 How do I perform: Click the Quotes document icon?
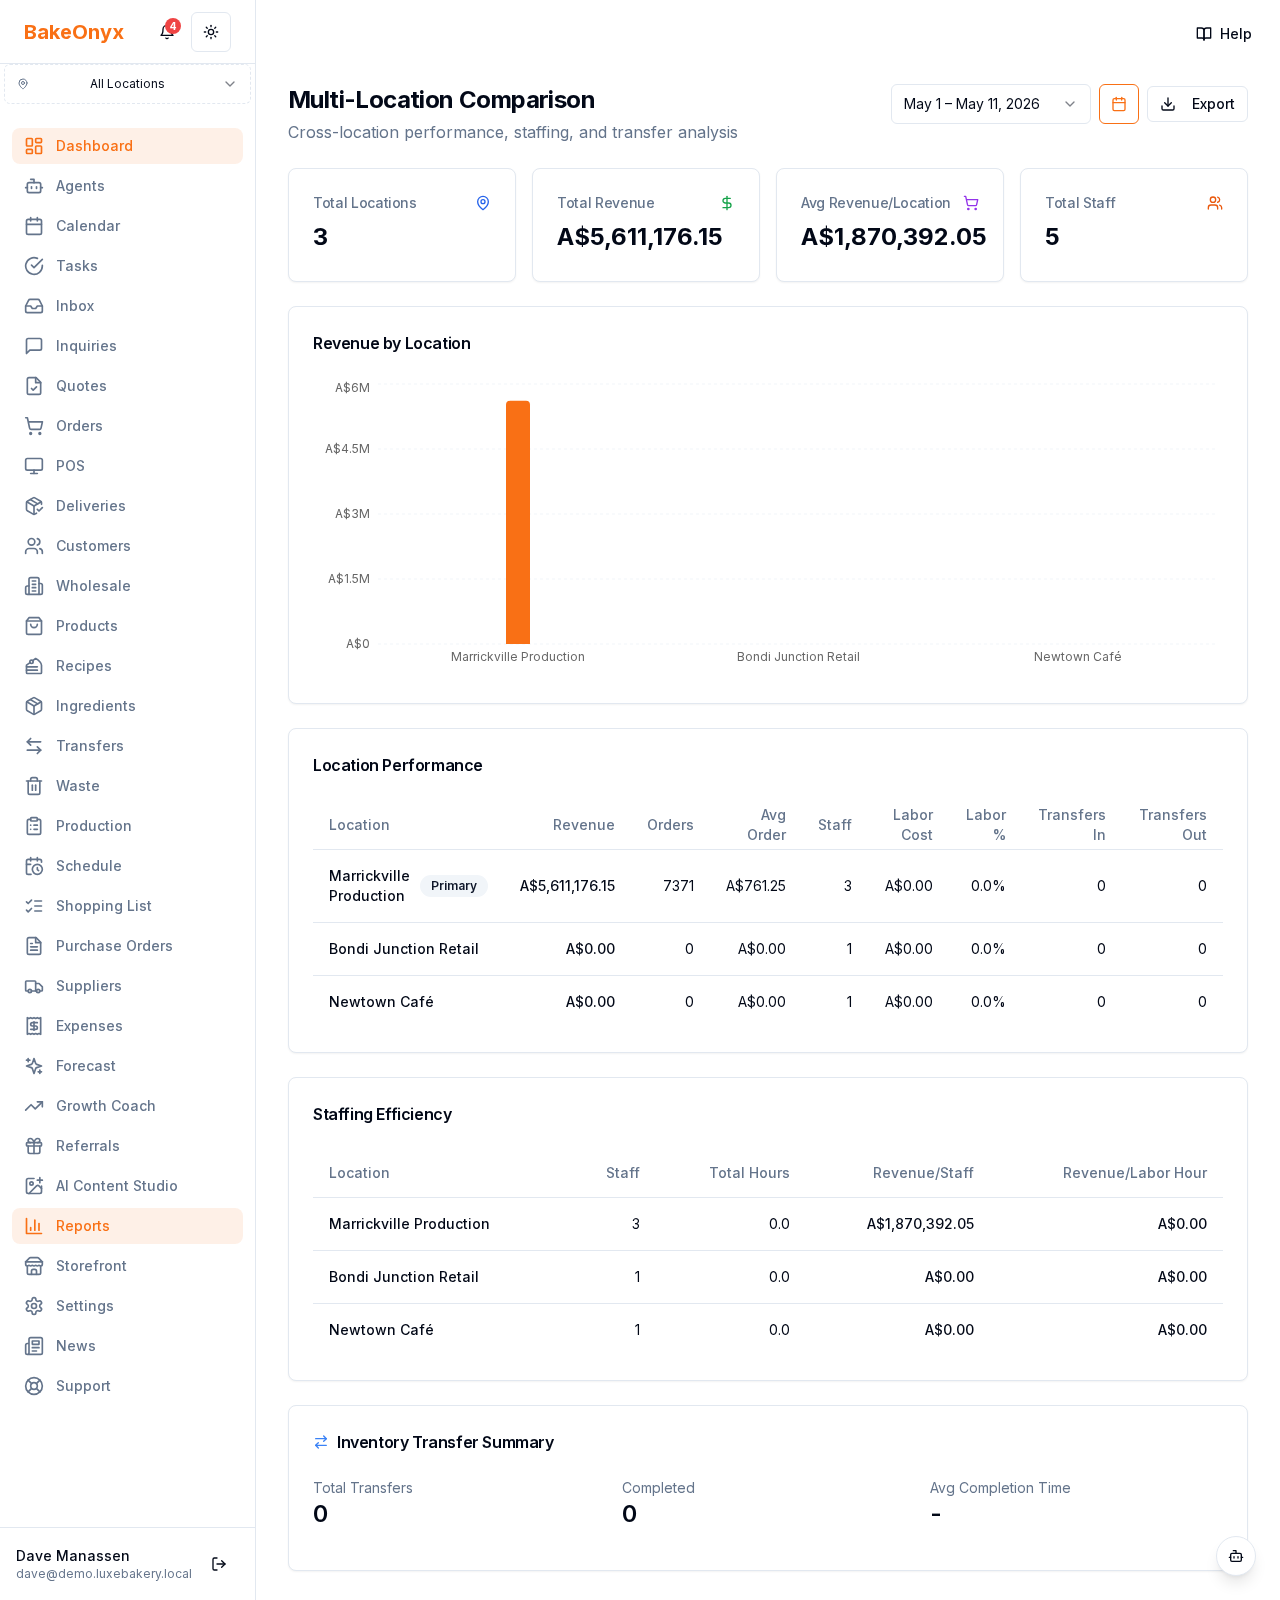34,386
